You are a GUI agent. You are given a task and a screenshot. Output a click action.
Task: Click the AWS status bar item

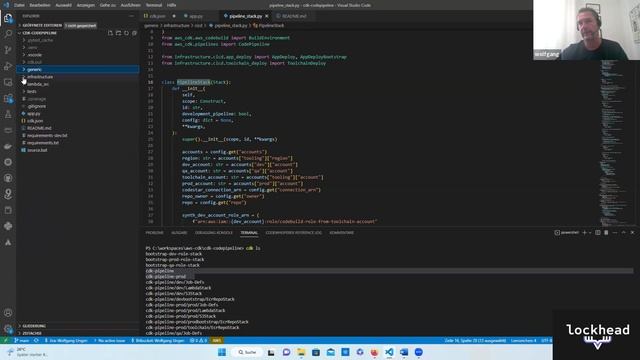217,340
